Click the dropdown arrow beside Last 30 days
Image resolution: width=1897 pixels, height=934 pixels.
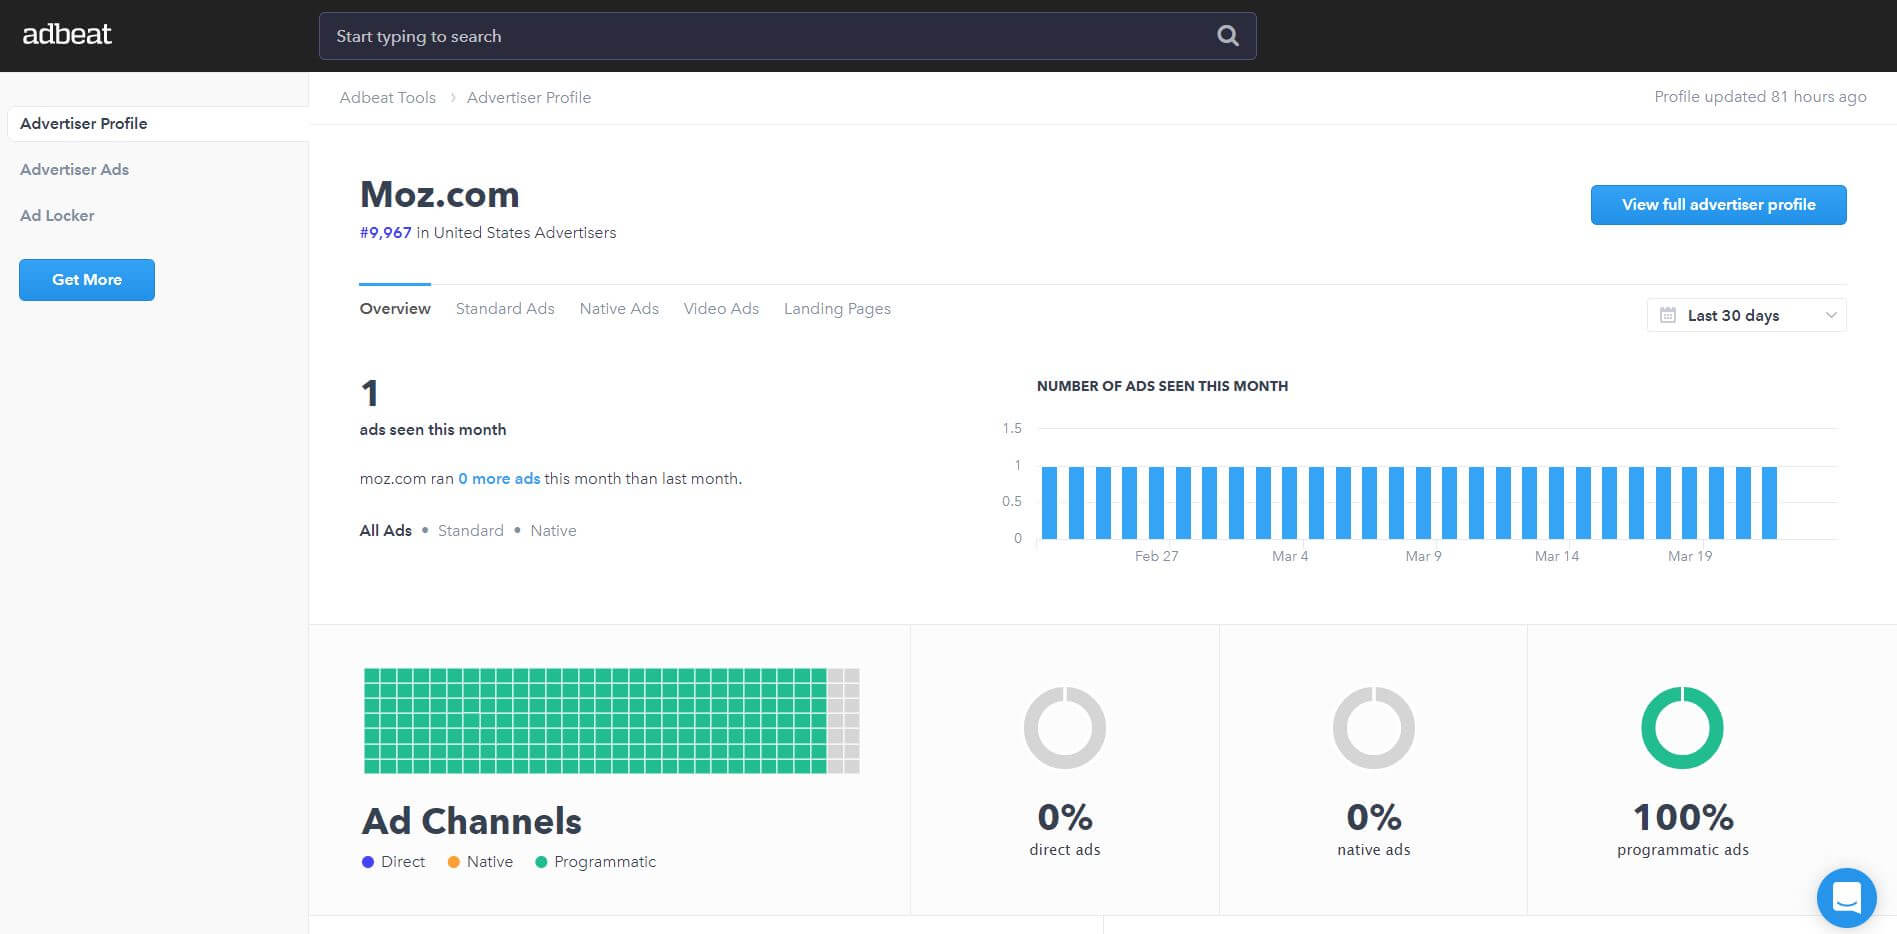coord(1830,315)
